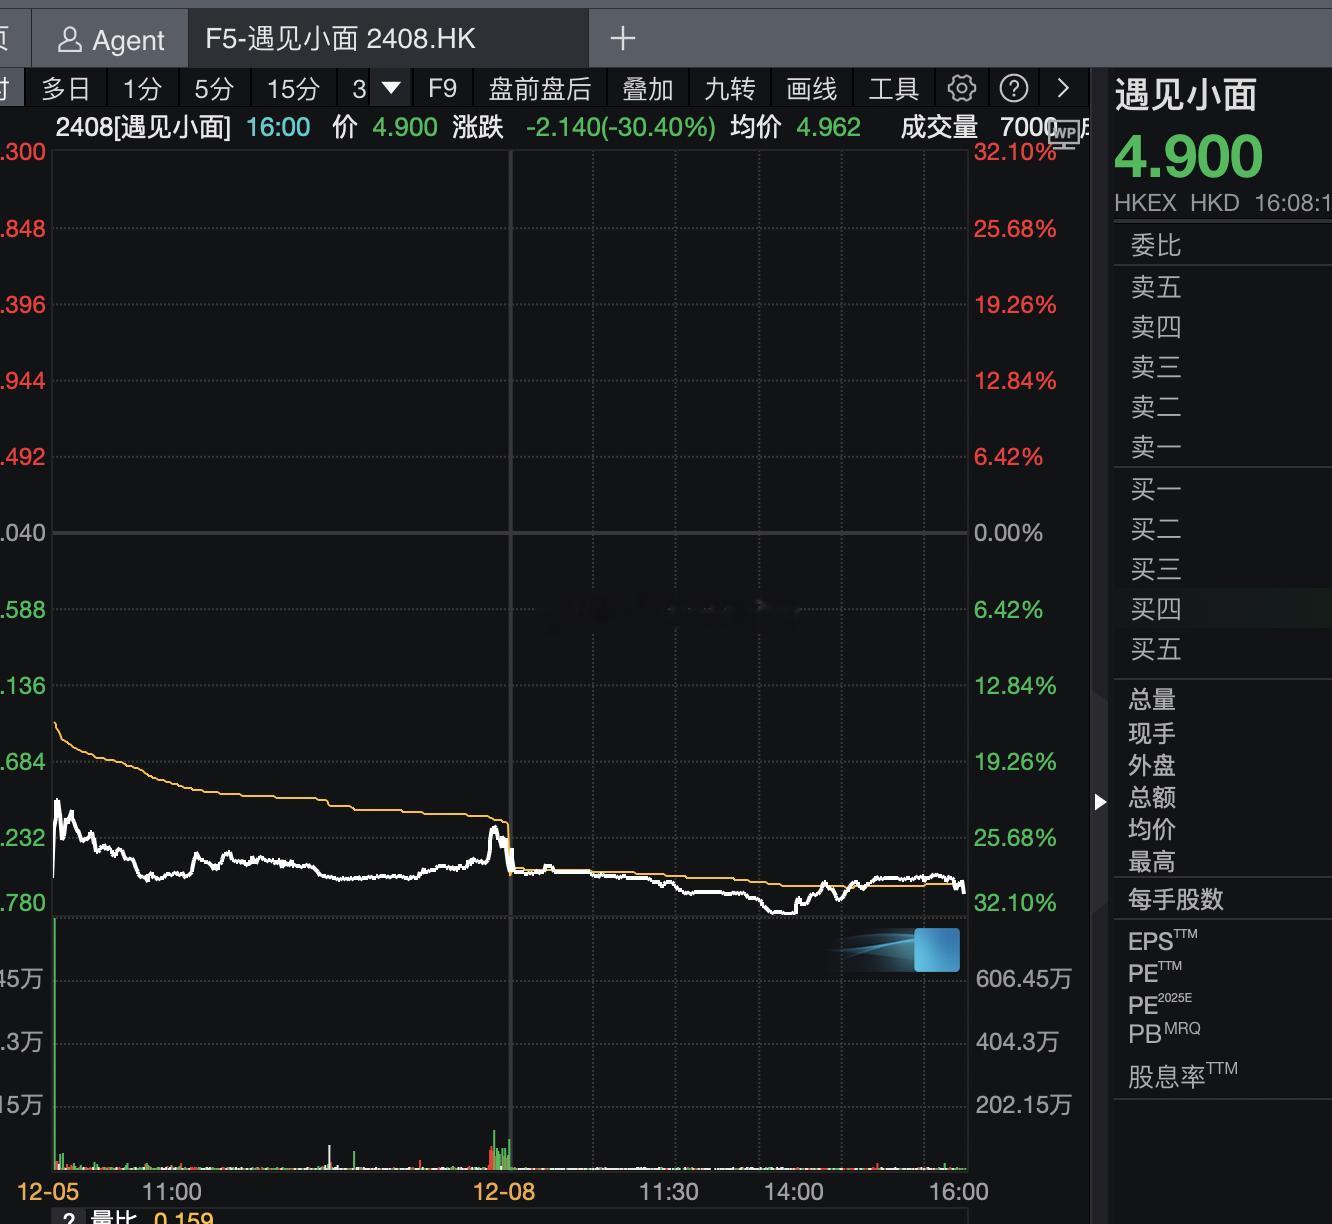Click the 现手 label

[x=1152, y=733]
